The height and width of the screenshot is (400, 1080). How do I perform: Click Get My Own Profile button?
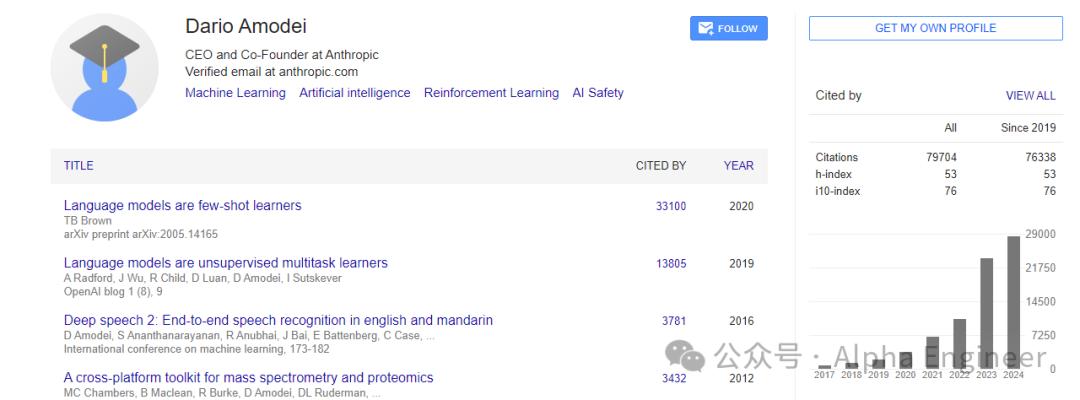[x=935, y=28]
